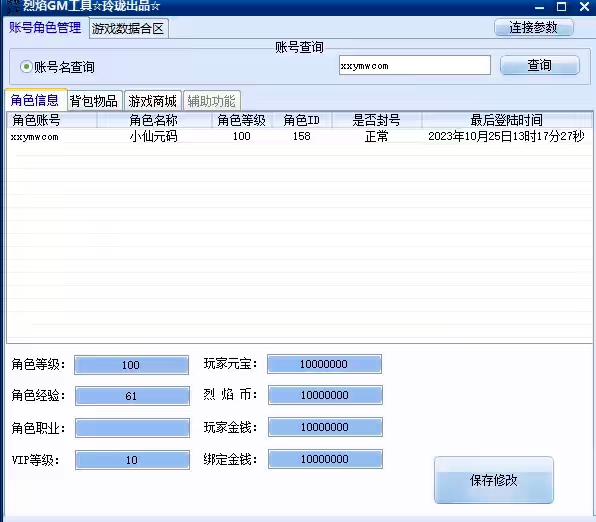Viewport: 596px width, 522px height.
Task: Click the 查询 button
Action: [539, 65]
